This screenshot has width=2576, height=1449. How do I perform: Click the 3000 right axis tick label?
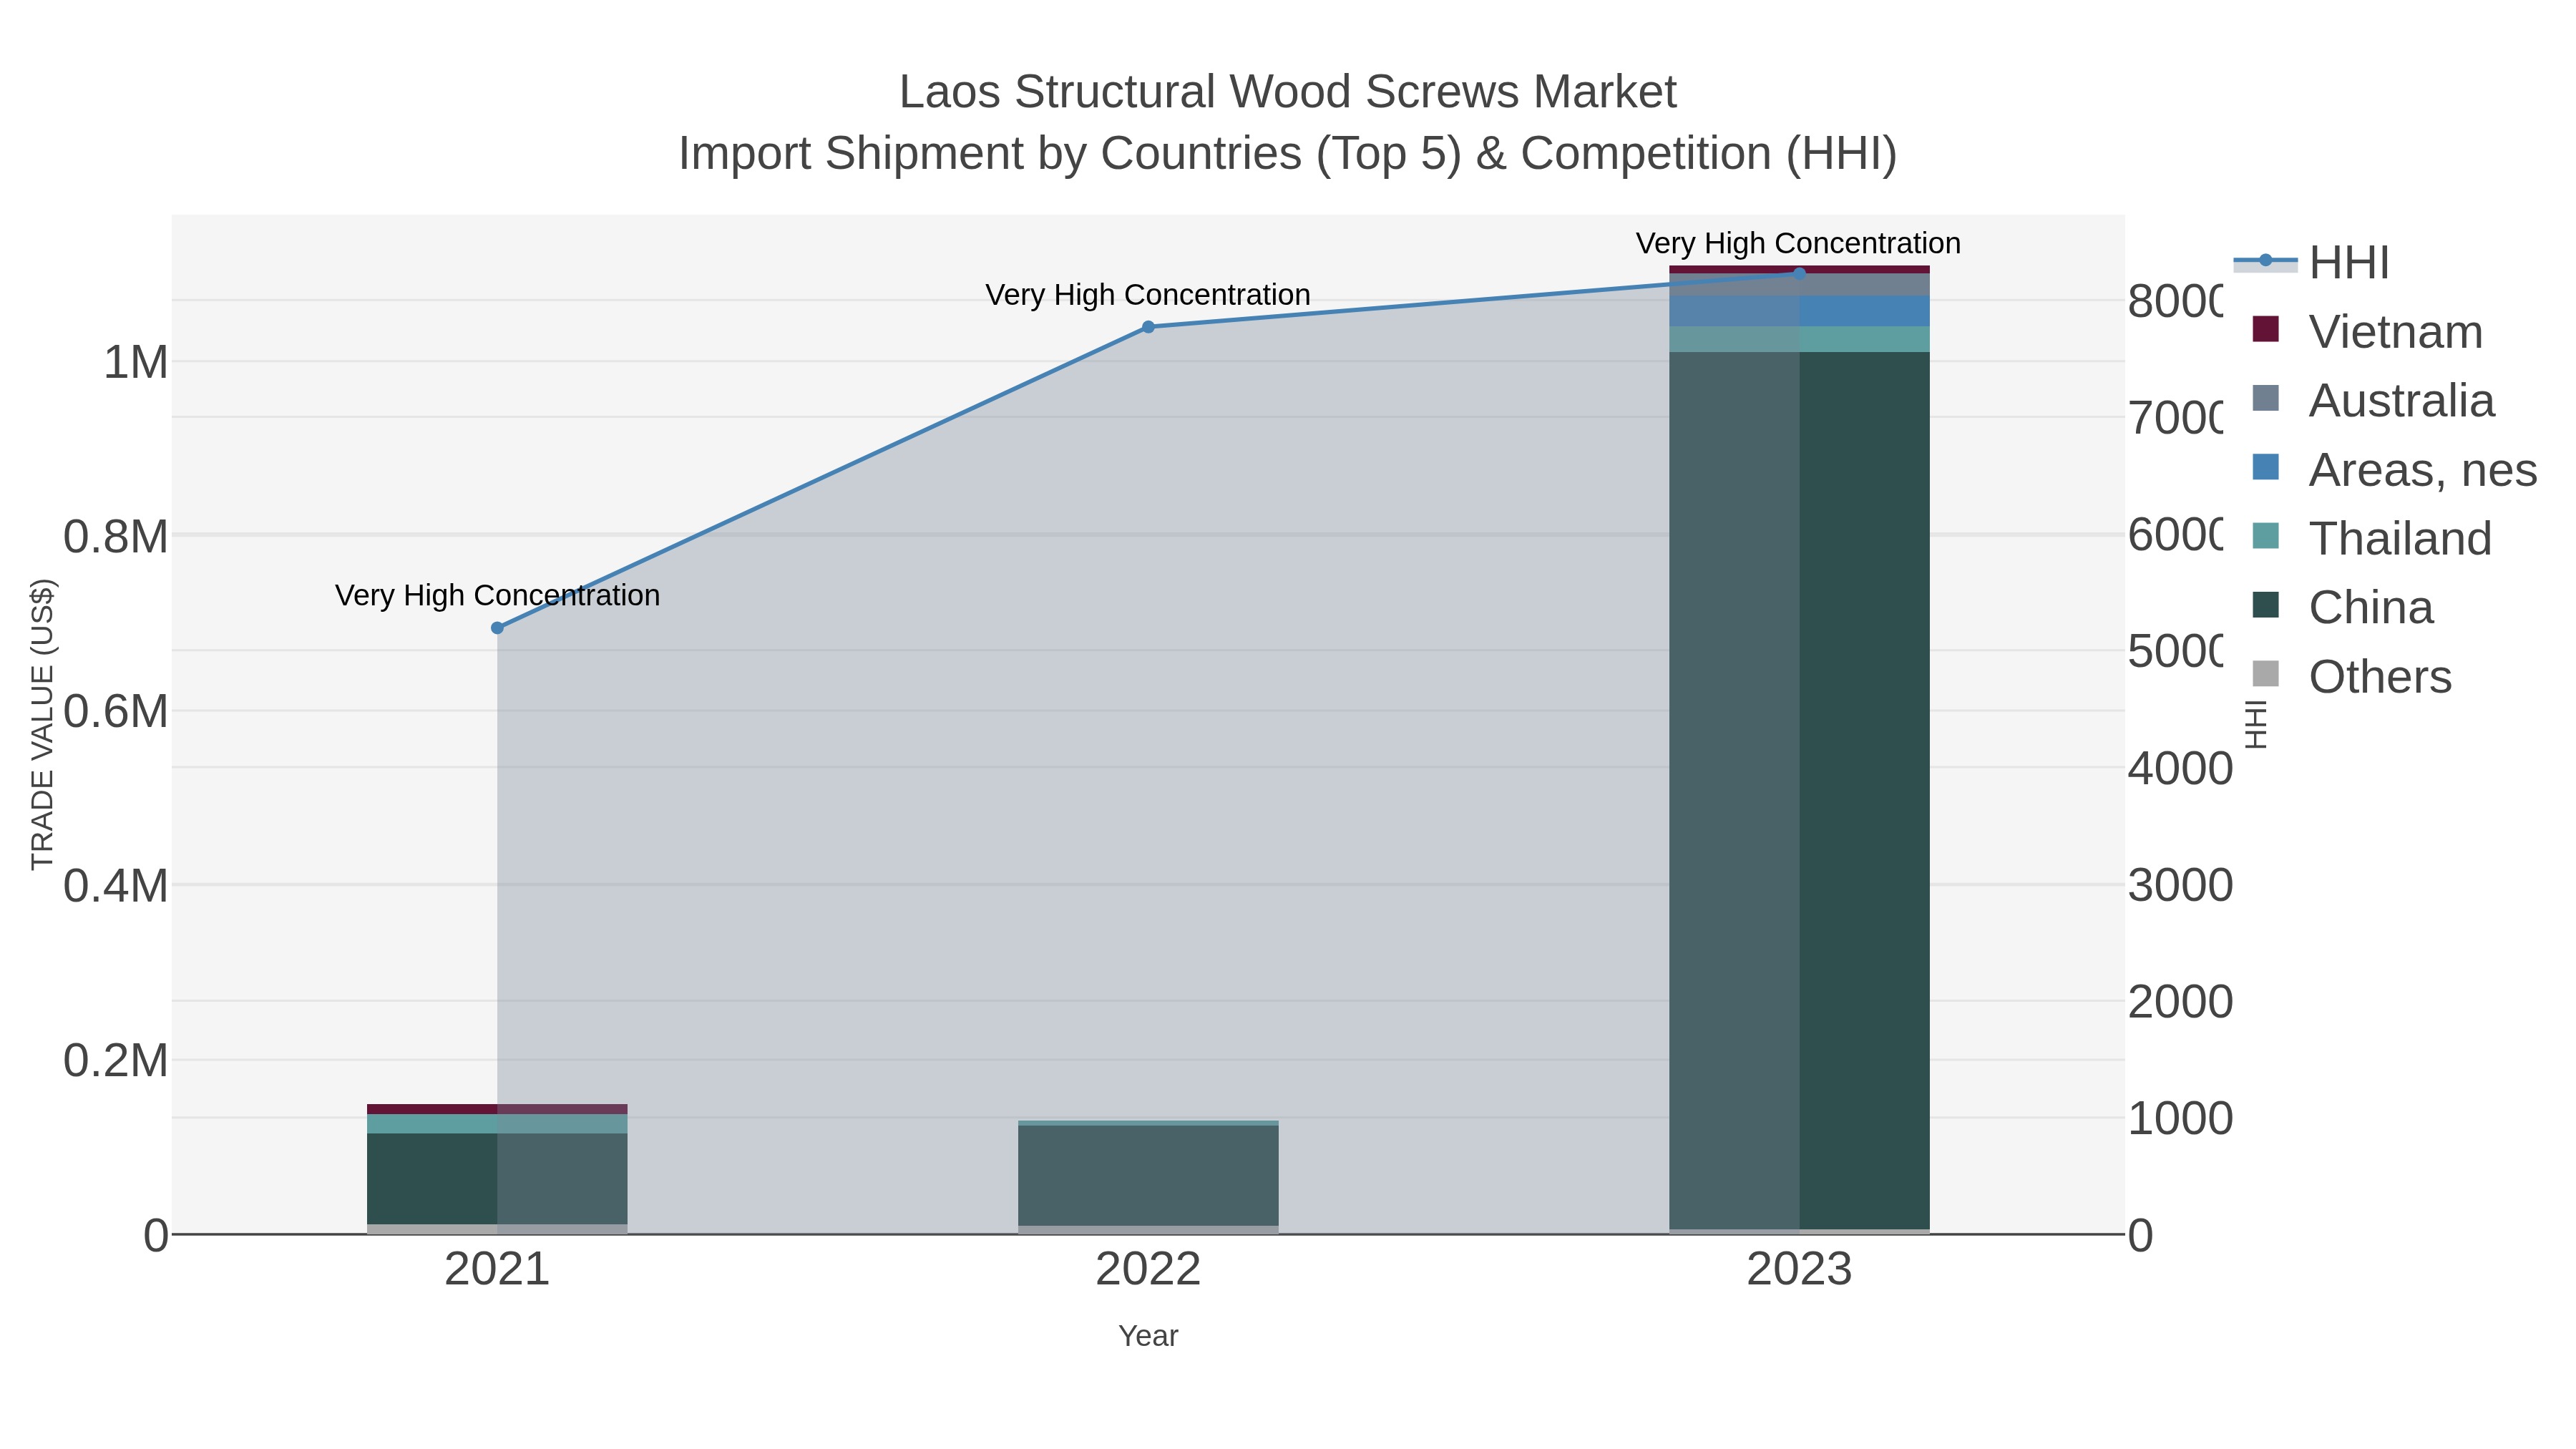[x=2180, y=886]
